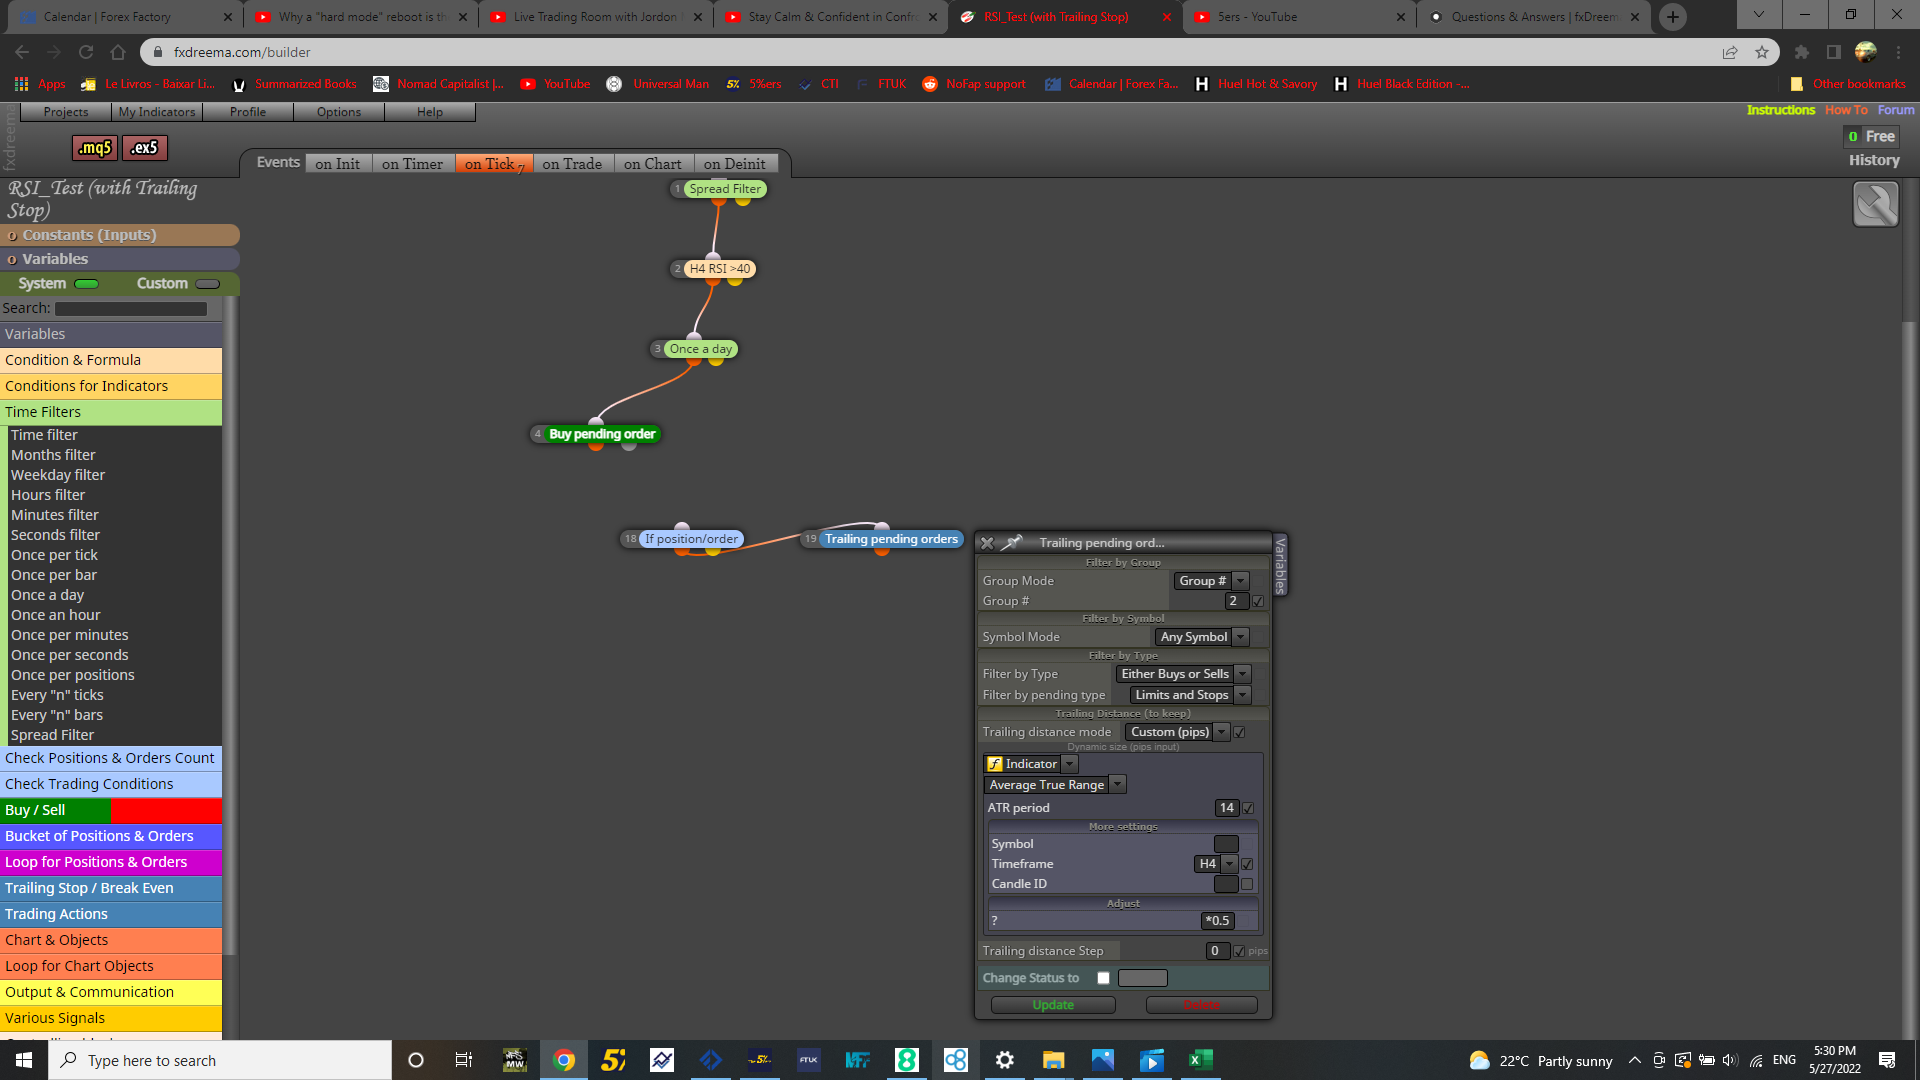Open the Filter by pending type dropdown

pos(1190,695)
